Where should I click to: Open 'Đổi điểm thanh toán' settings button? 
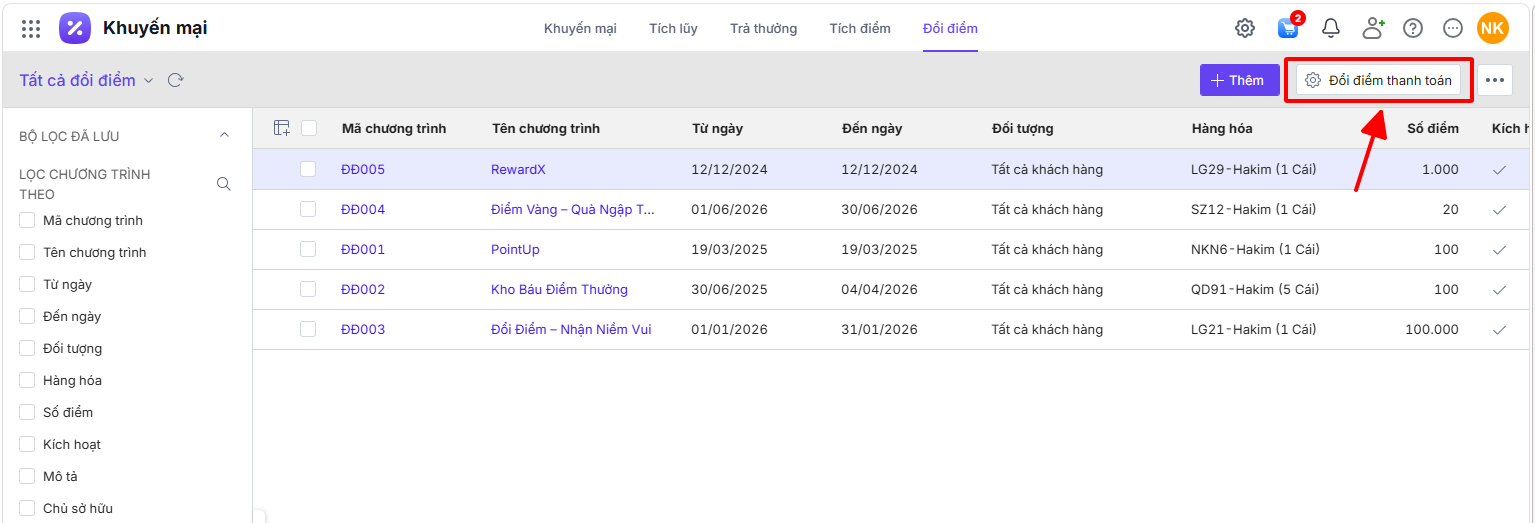coord(1378,80)
